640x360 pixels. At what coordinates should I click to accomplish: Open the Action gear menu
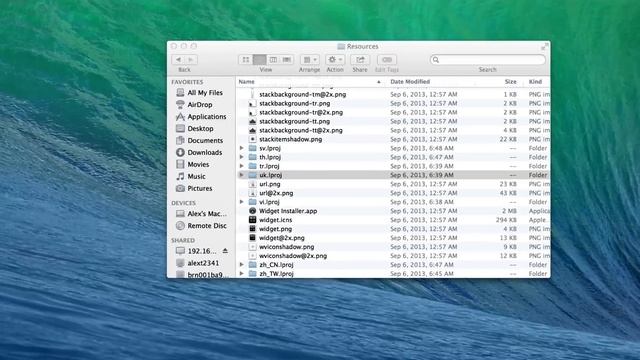(335, 60)
